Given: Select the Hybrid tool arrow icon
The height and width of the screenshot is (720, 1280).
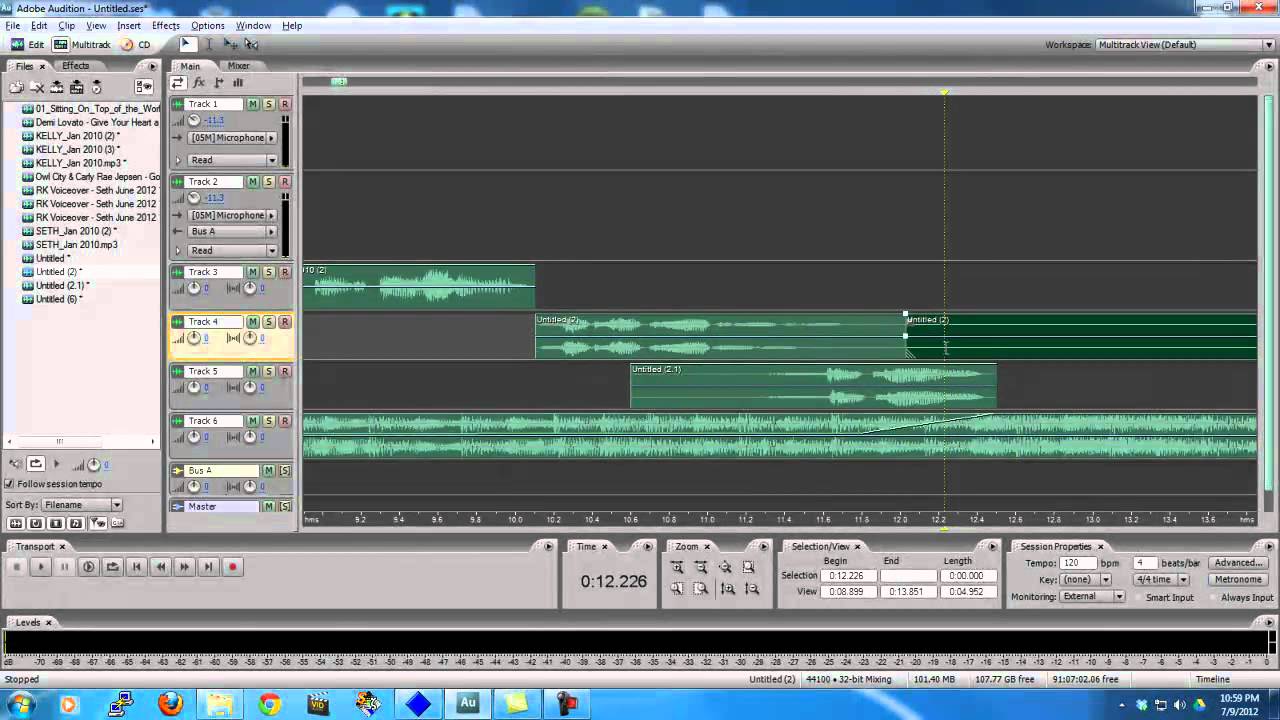Looking at the screenshot, I should (186, 44).
